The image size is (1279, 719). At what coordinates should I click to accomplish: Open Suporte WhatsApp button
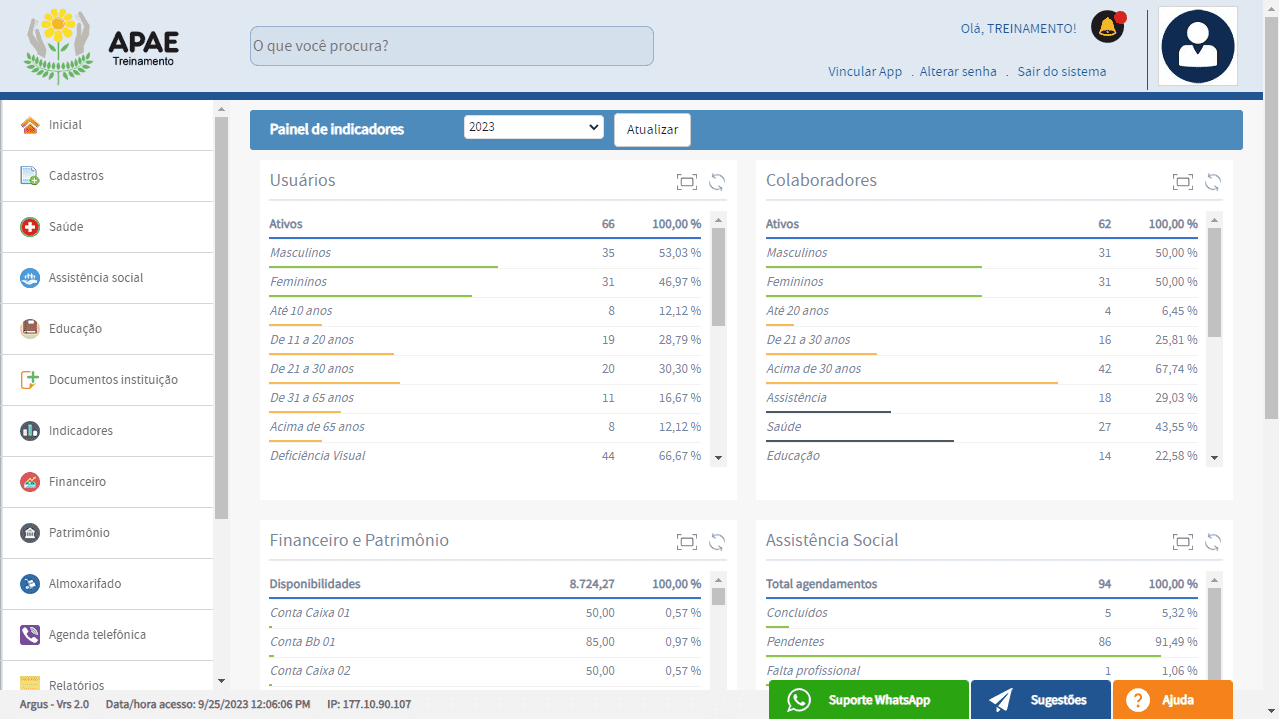(x=868, y=700)
